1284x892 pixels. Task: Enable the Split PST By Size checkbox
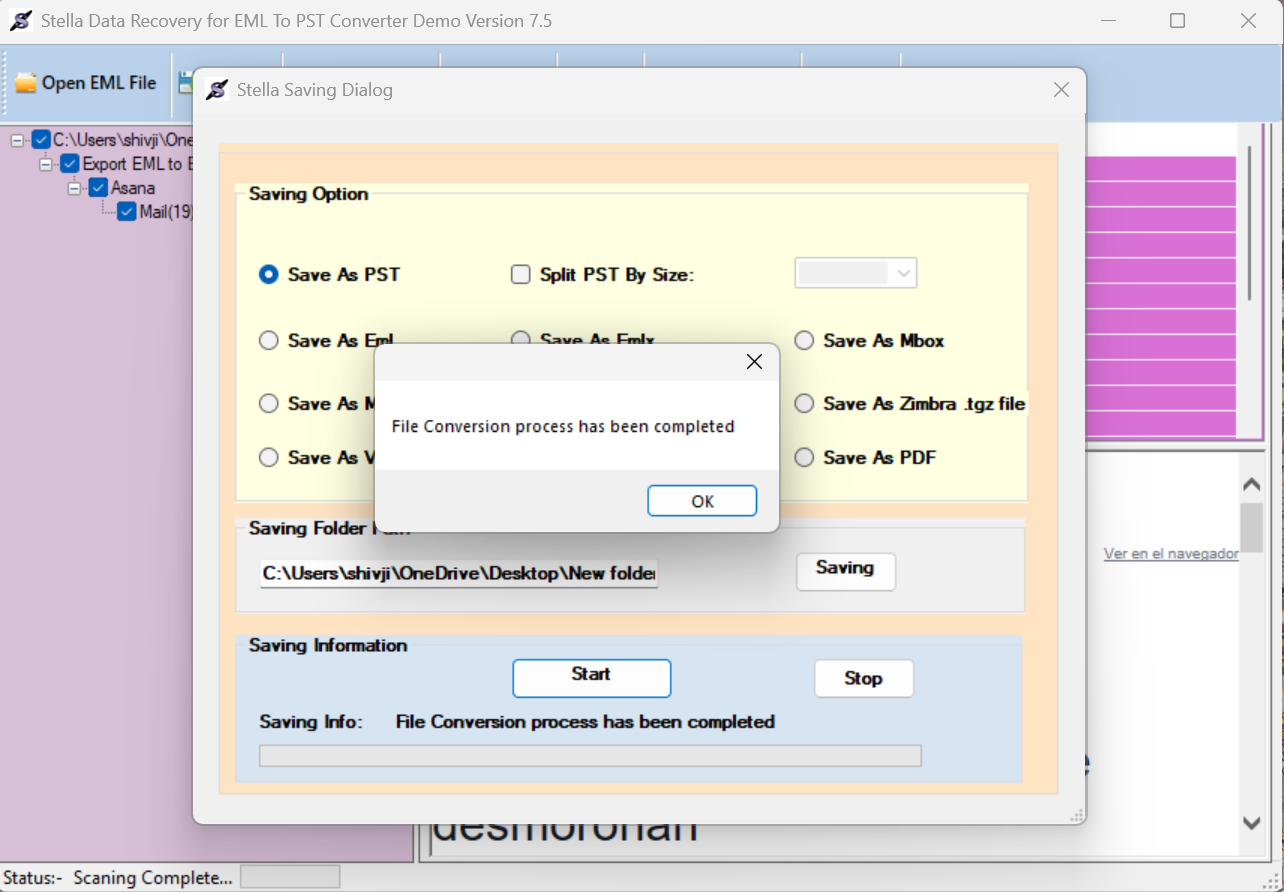point(520,274)
